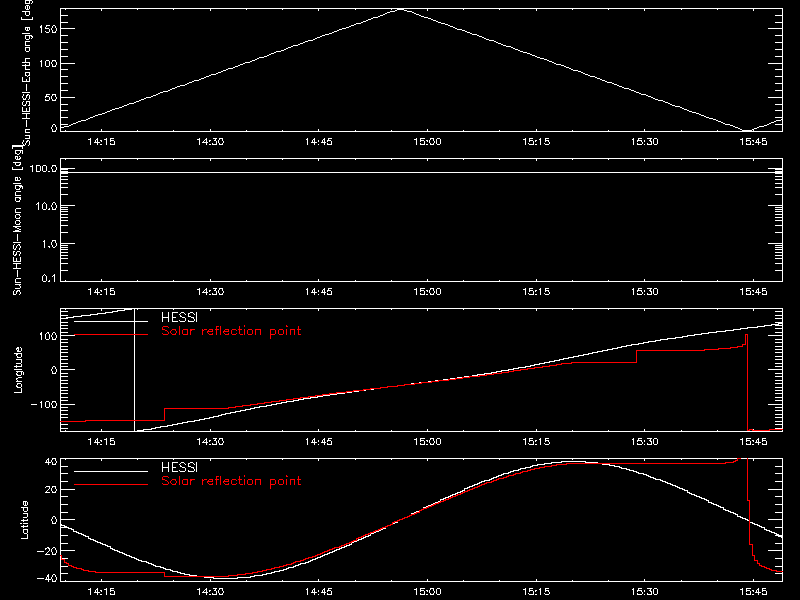Click red legend line sample in Longitude plot

point(111,335)
